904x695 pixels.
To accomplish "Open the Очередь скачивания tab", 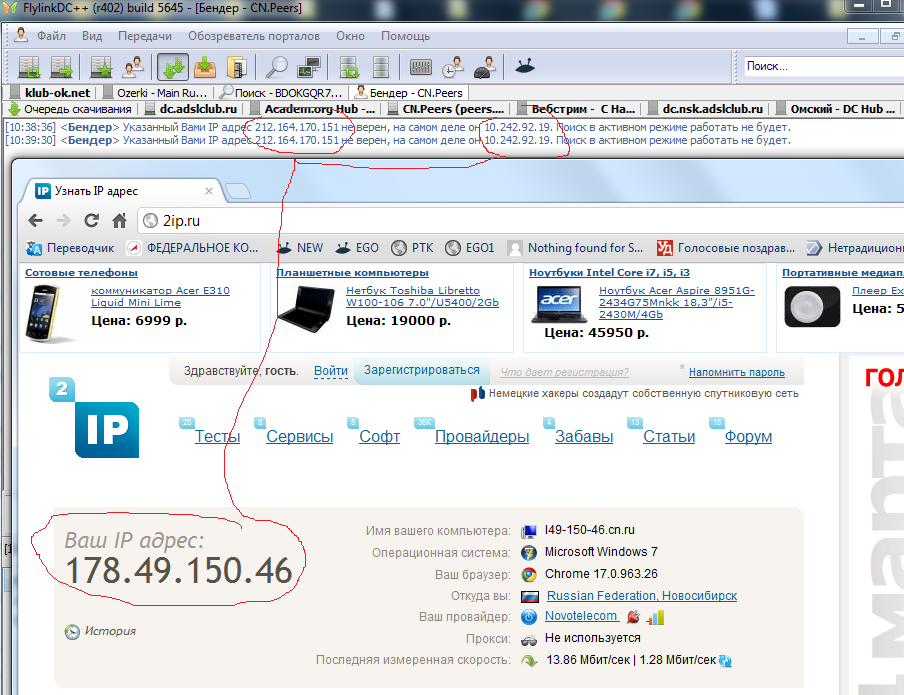I will point(71,109).
